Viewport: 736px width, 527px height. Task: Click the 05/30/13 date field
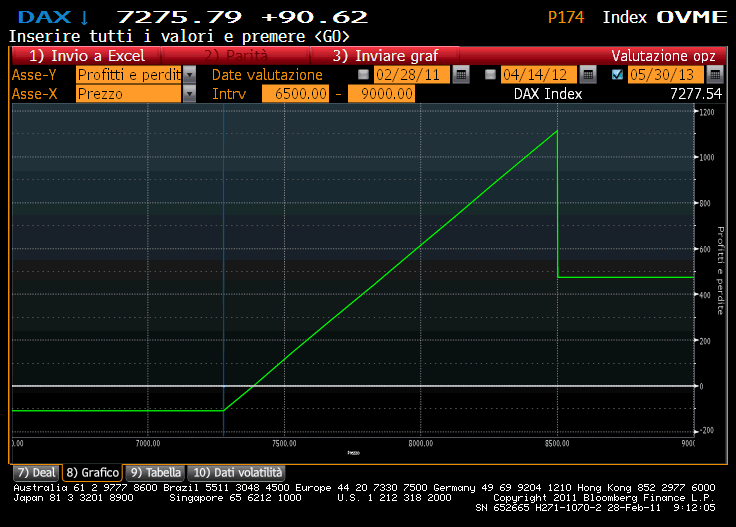pos(665,75)
